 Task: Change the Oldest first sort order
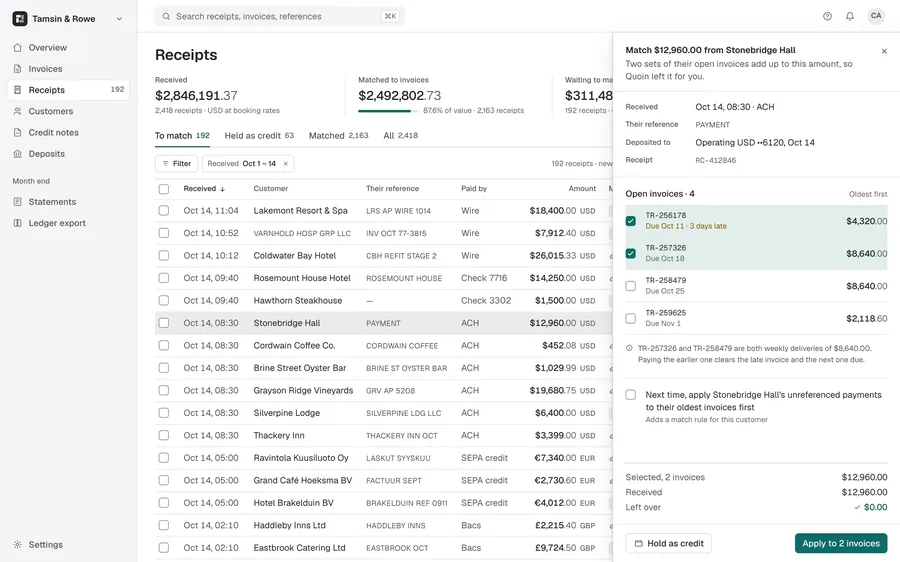868,195
